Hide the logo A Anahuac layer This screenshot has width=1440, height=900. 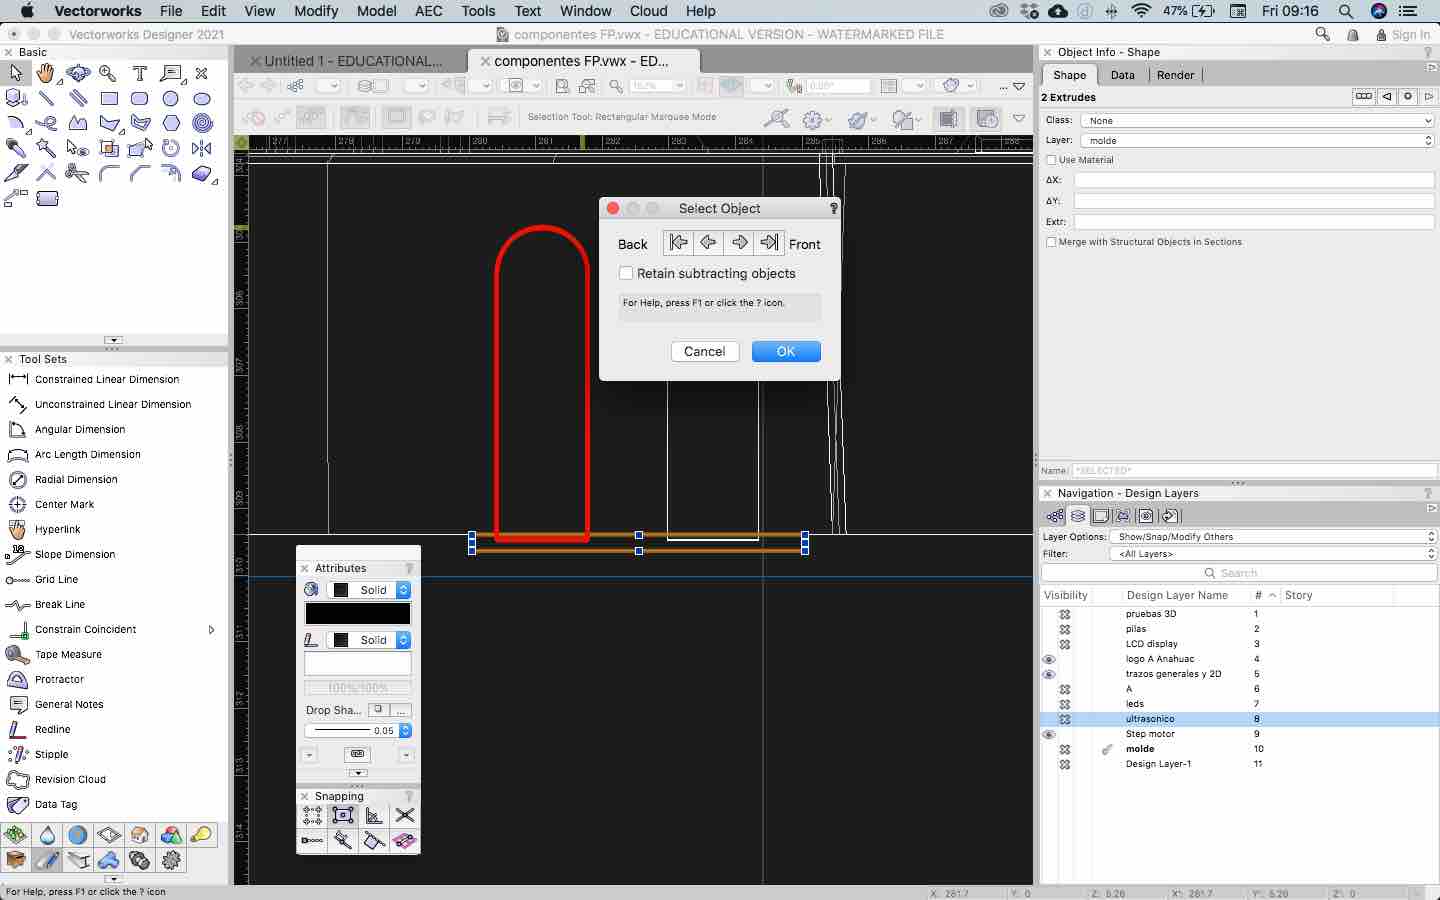point(1049,659)
